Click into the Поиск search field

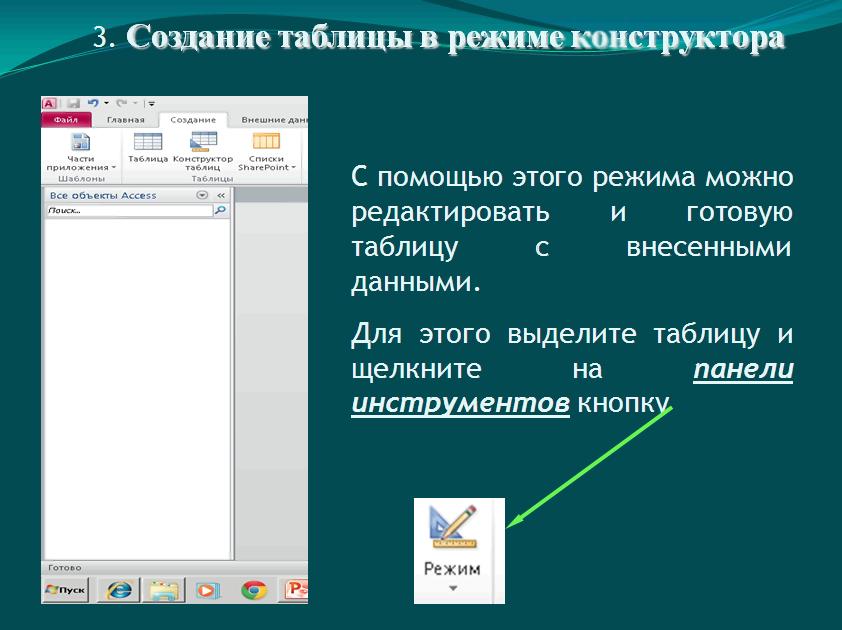(x=128, y=211)
